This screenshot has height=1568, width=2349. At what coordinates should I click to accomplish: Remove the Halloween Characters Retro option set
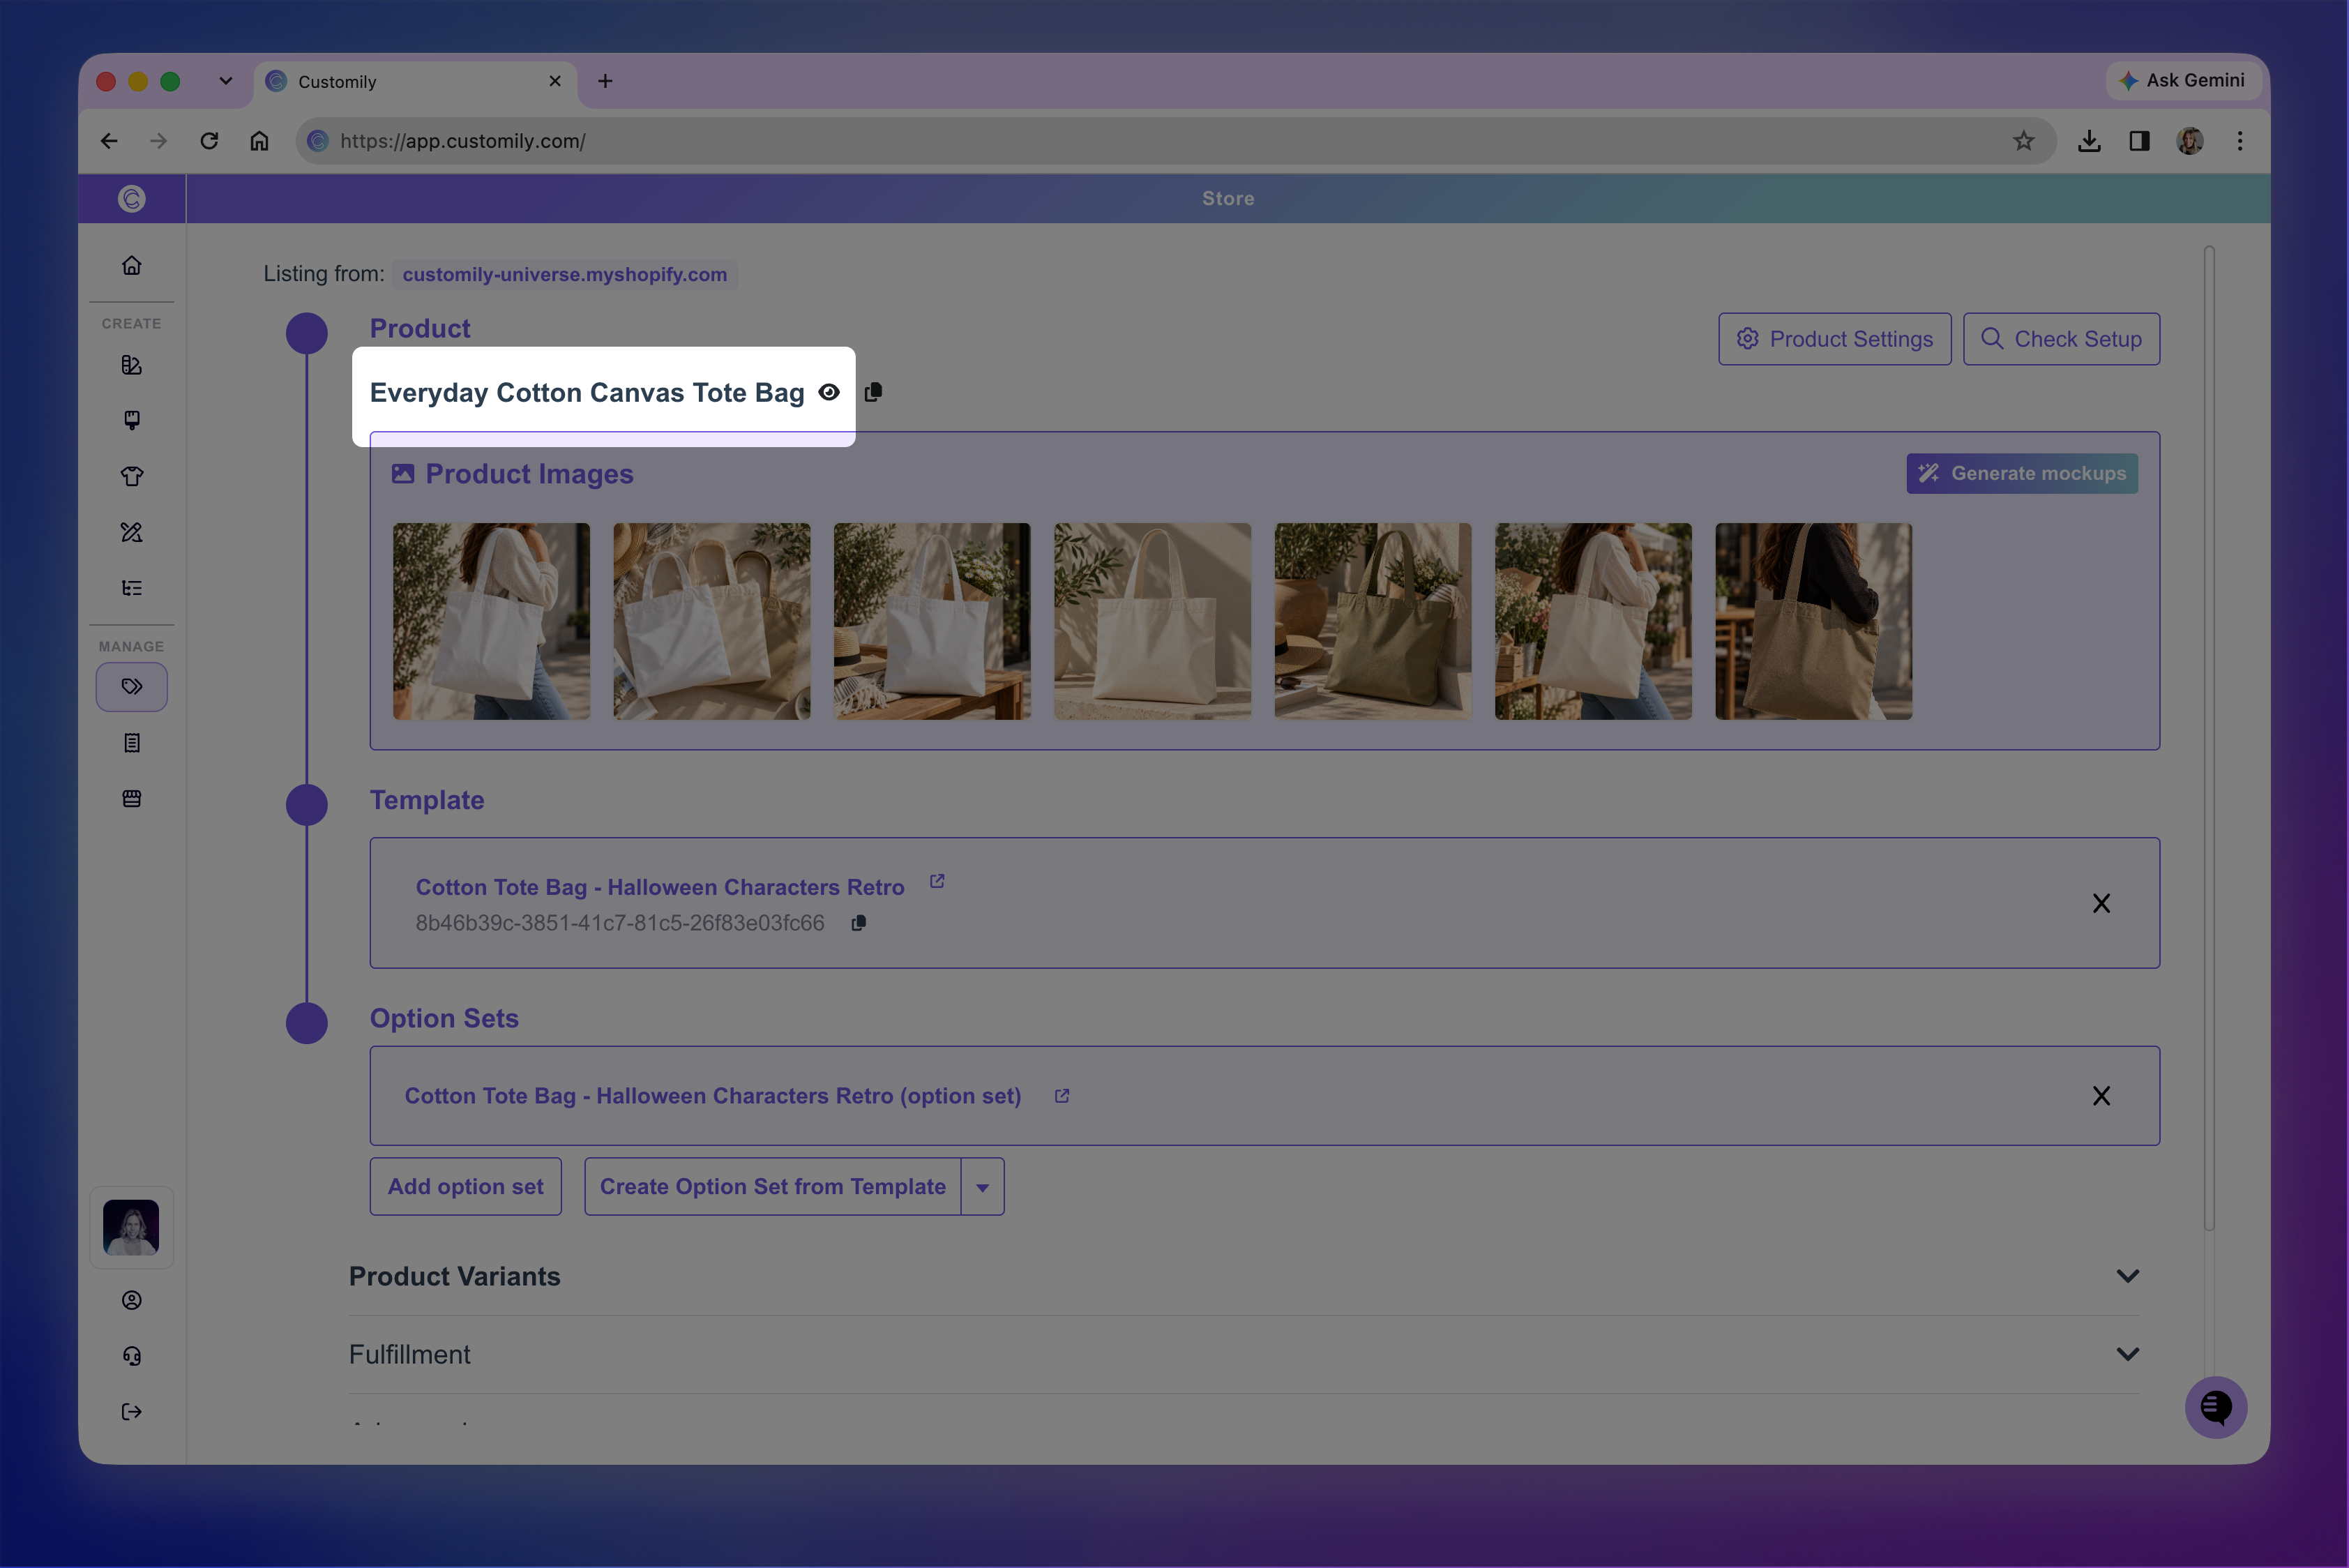[x=2101, y=1096]
